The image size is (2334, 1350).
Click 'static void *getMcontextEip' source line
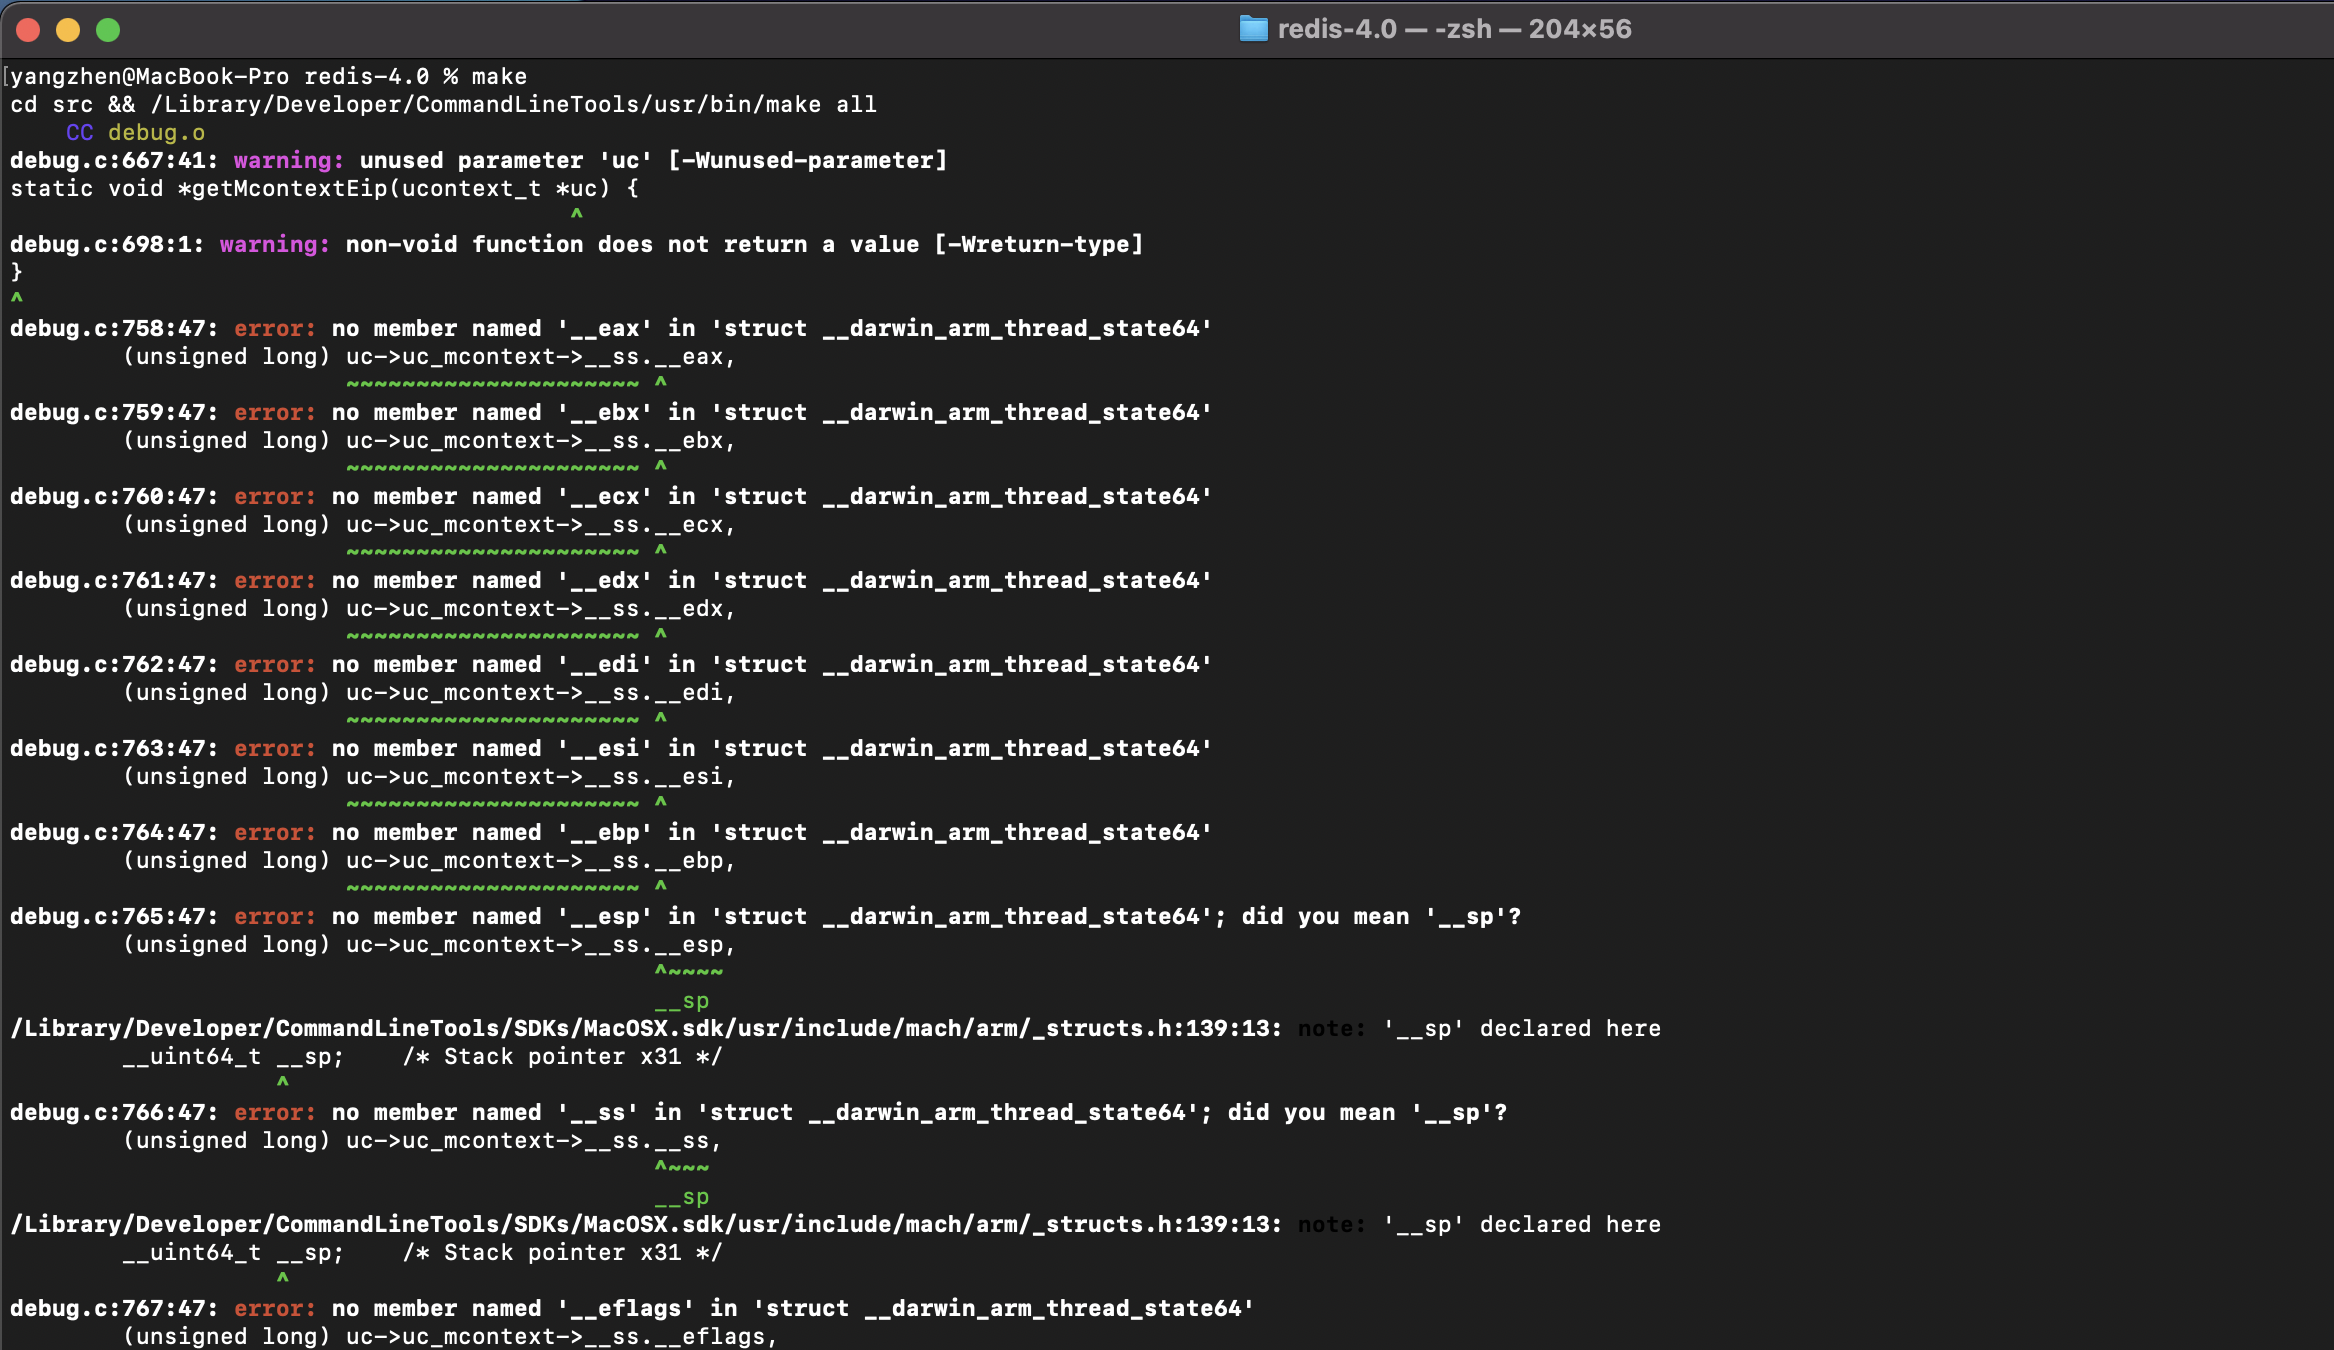point(324,189)
